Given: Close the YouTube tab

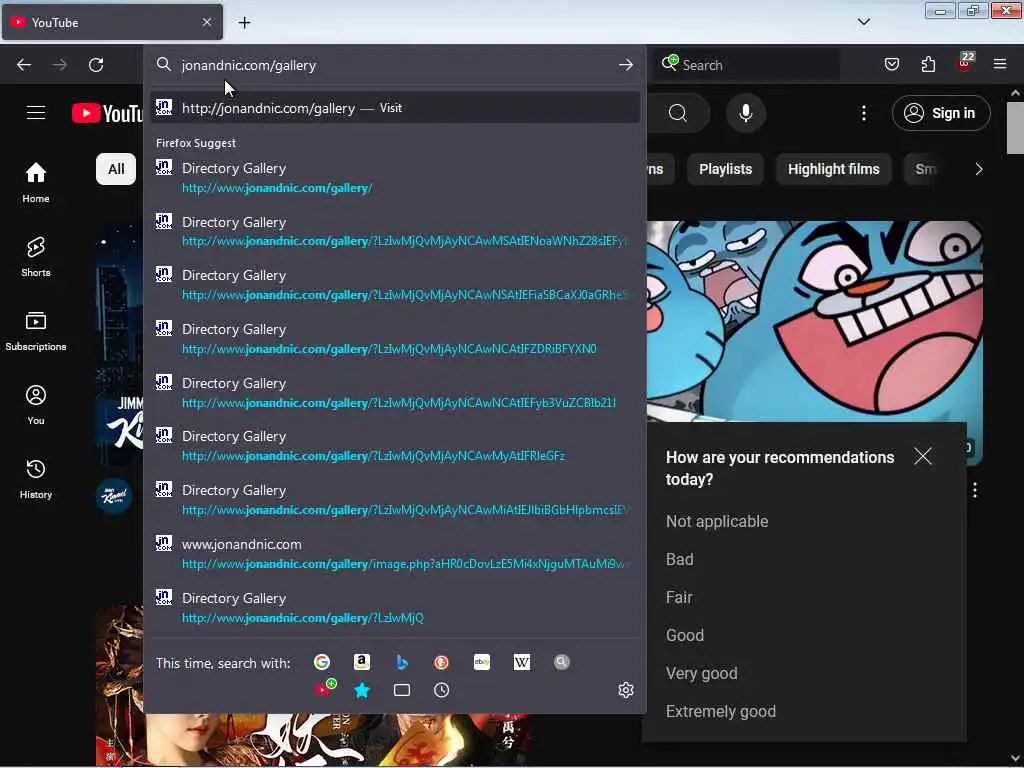Looking at the screenshot, I should (x=206, y=22).
